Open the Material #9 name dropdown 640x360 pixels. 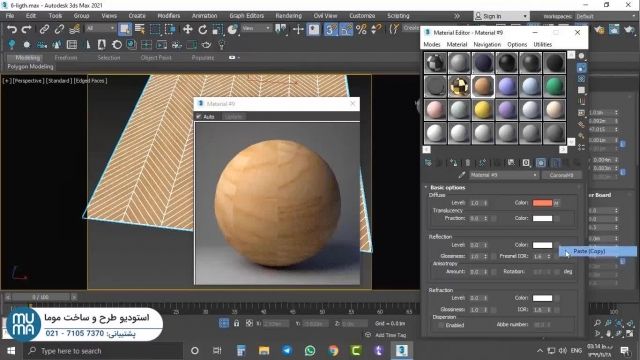(x=504, y=175)
